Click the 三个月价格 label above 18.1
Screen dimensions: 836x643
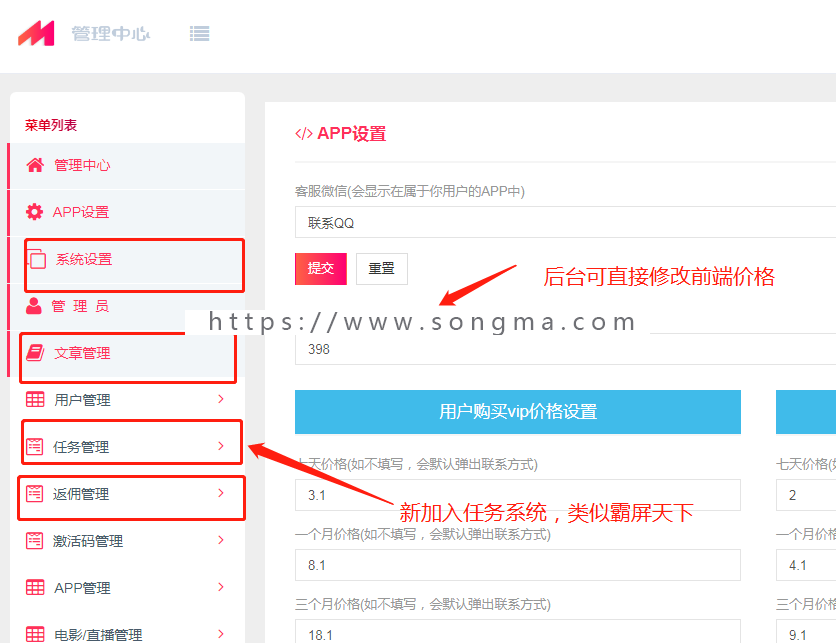tap(423, 604)
